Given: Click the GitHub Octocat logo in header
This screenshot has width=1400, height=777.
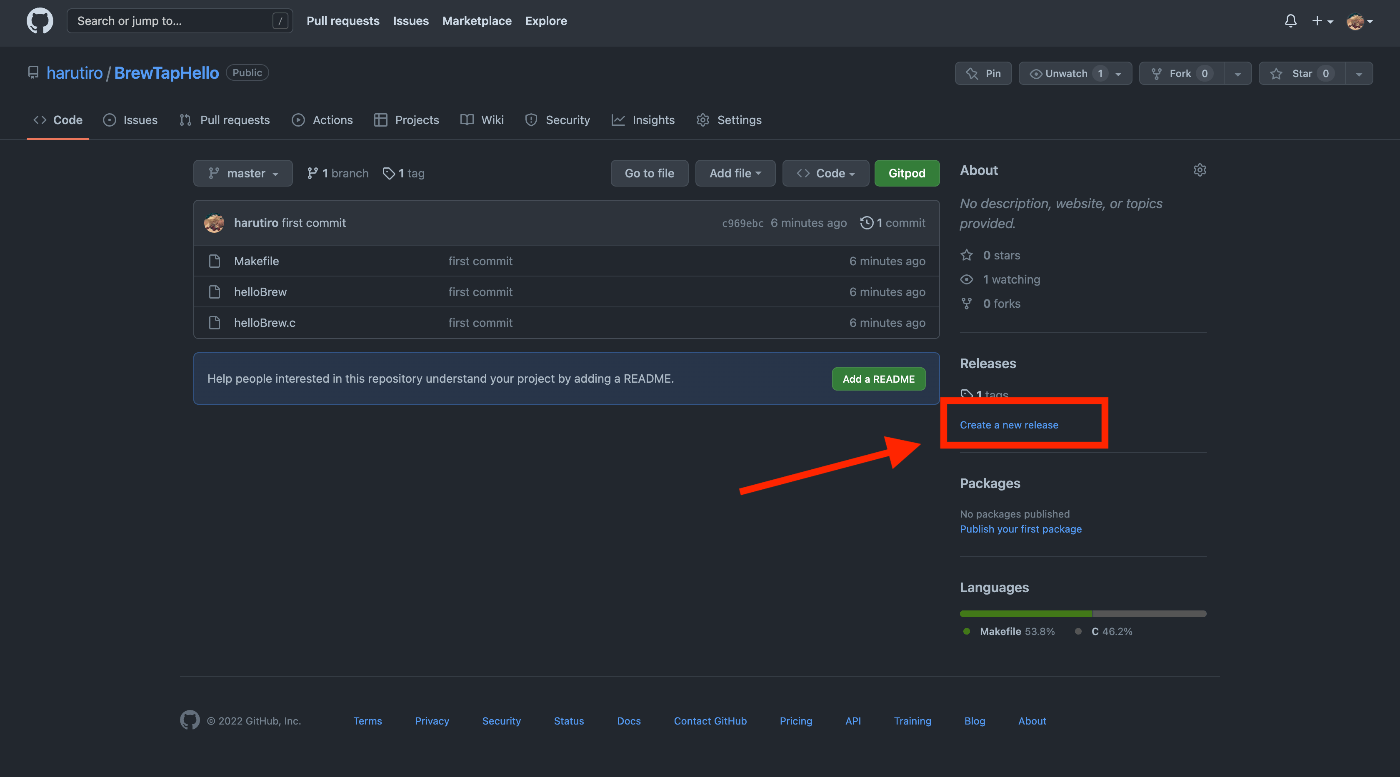Looking at the screenshot, I should tap(40, 21).
